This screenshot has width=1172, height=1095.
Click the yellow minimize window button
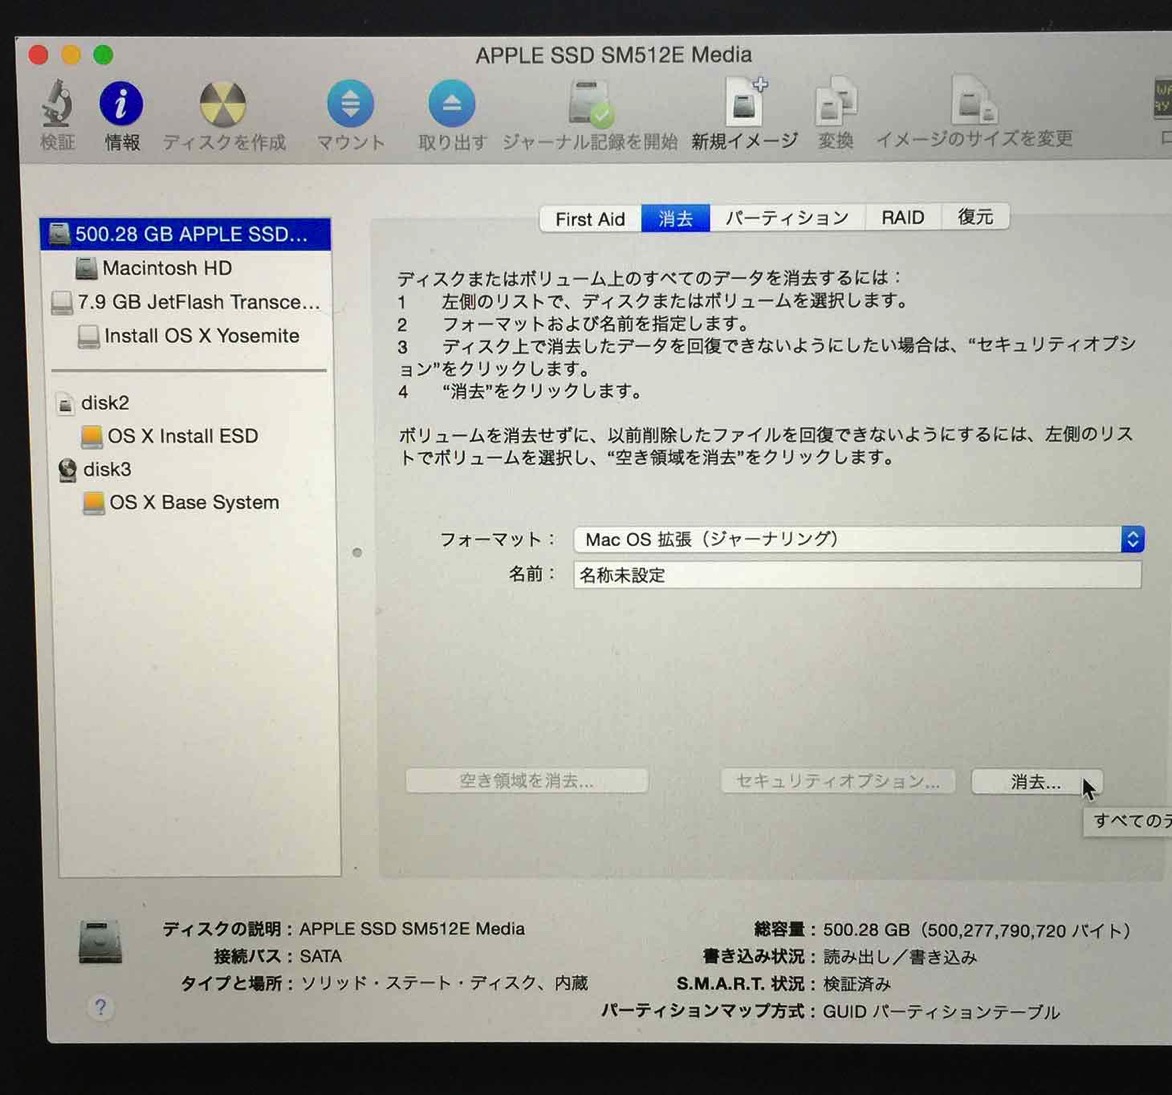pos(71,55)
